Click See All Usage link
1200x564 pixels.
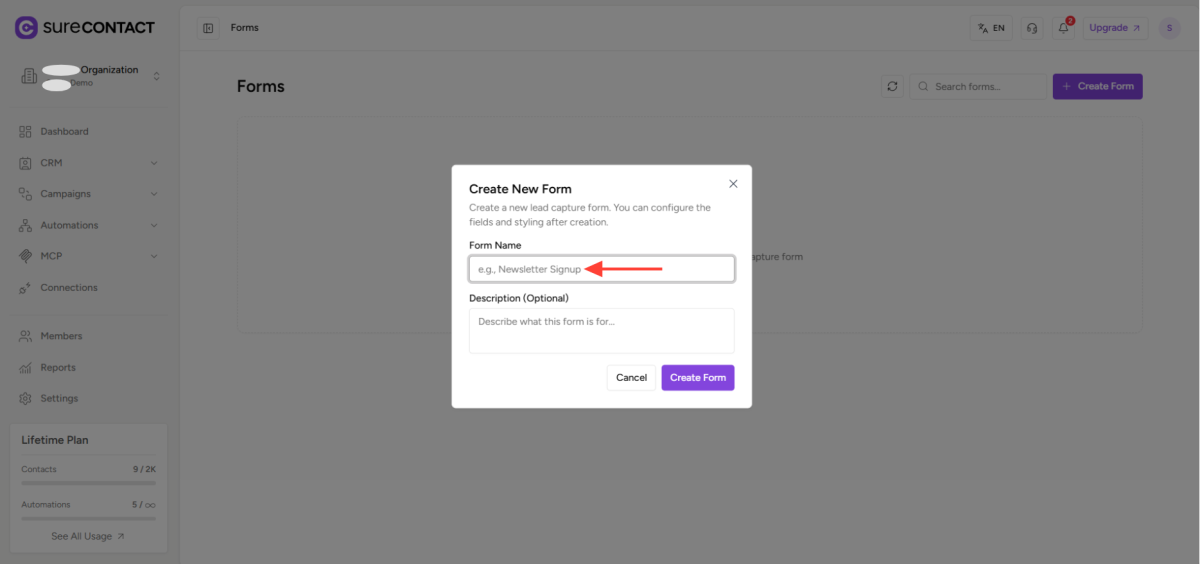88,536
